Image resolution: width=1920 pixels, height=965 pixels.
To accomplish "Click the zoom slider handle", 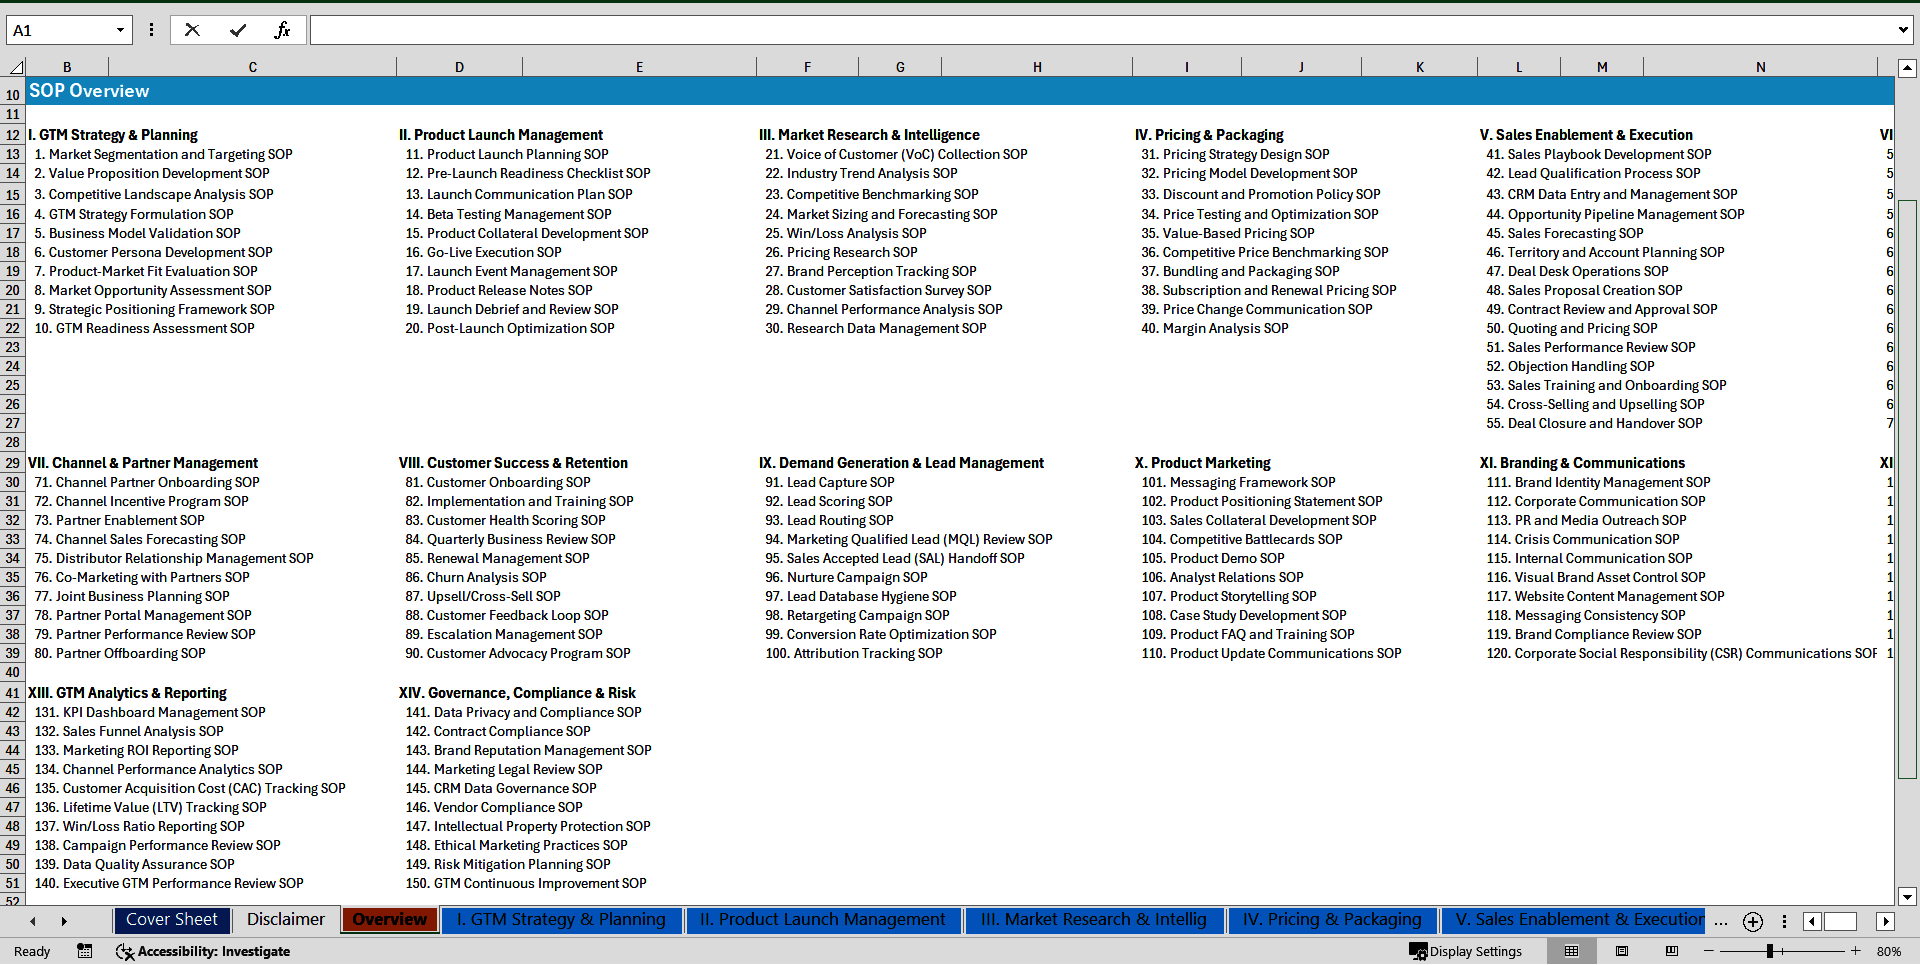I will pyautogui.click(x=1770, y=951).
